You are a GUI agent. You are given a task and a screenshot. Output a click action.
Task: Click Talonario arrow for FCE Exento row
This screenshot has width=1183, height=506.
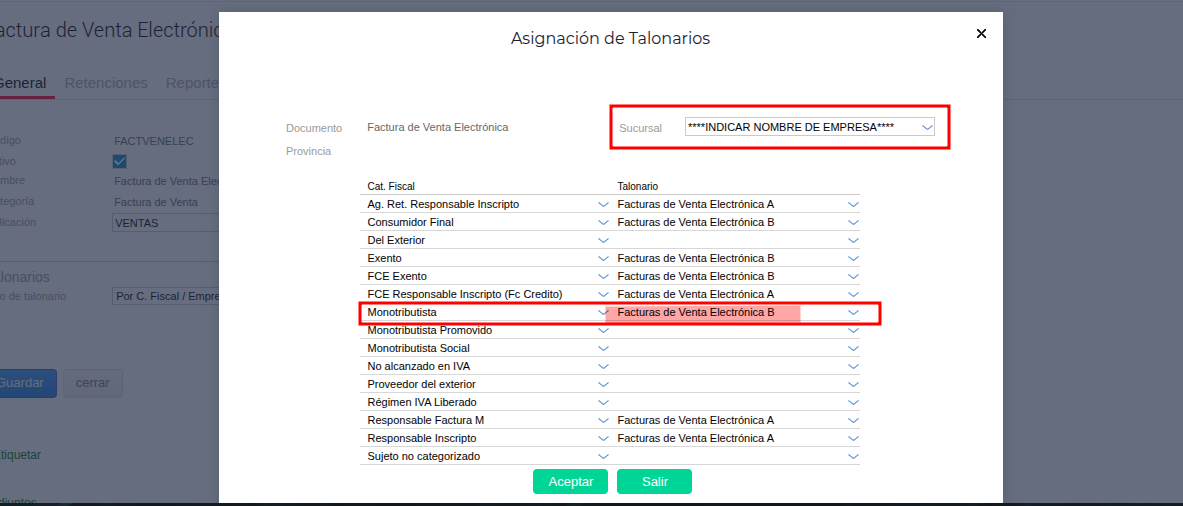click(x=853, y=276)
